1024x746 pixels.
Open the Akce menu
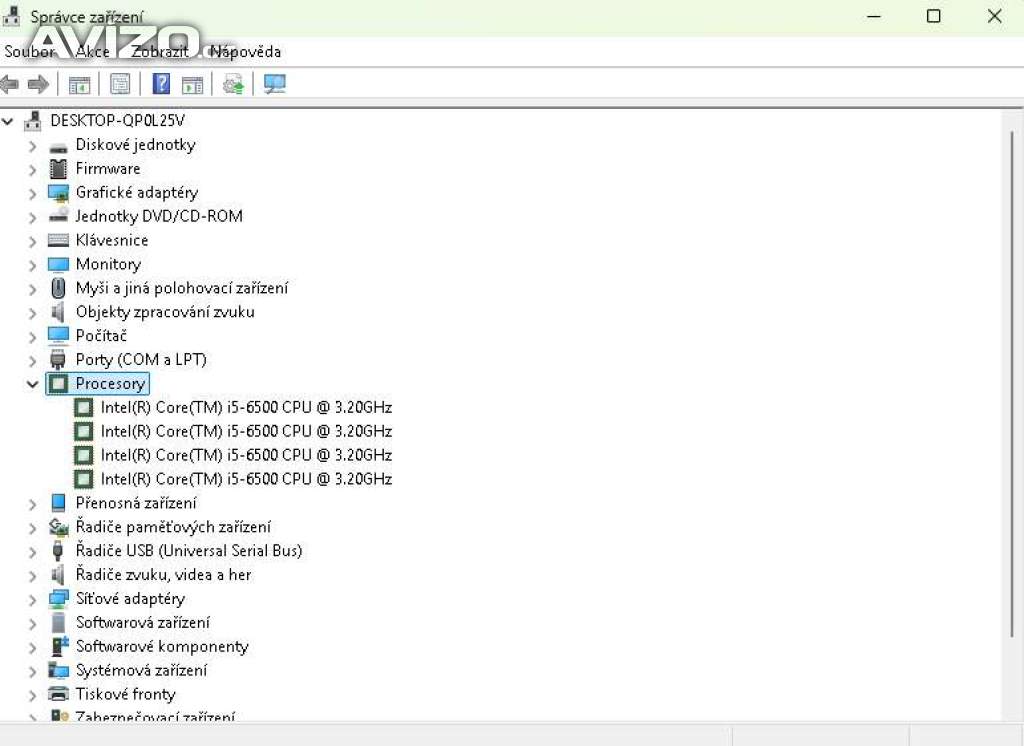pos(92,52)
